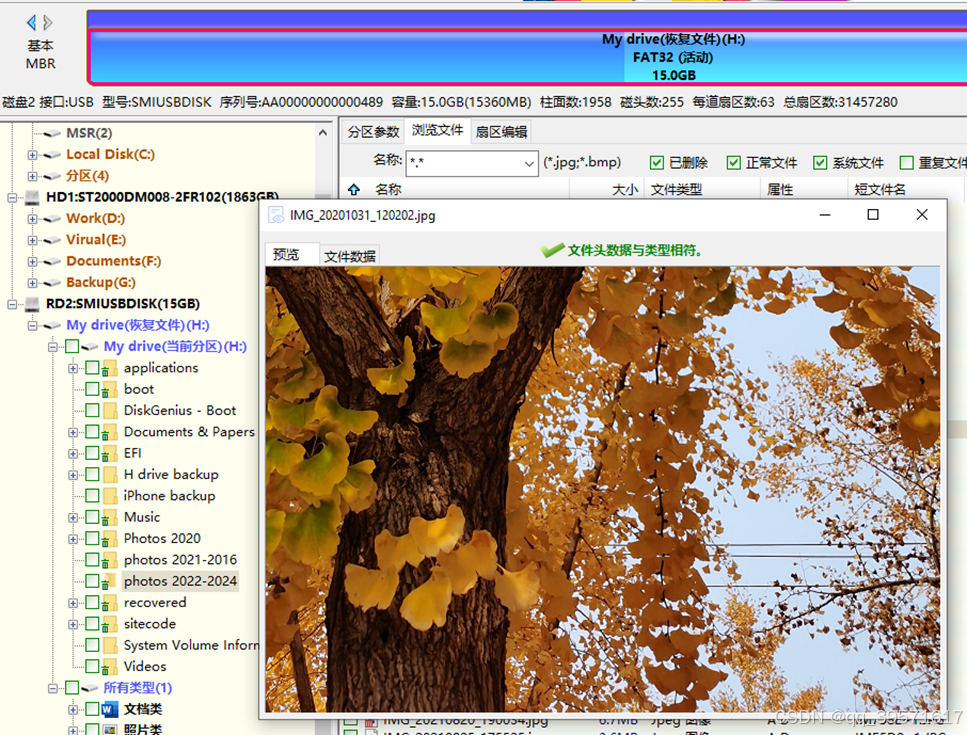The image size is (967, 735).
Task: Click the Local Disk(C:) partition icon
Action: pos(52,155)
